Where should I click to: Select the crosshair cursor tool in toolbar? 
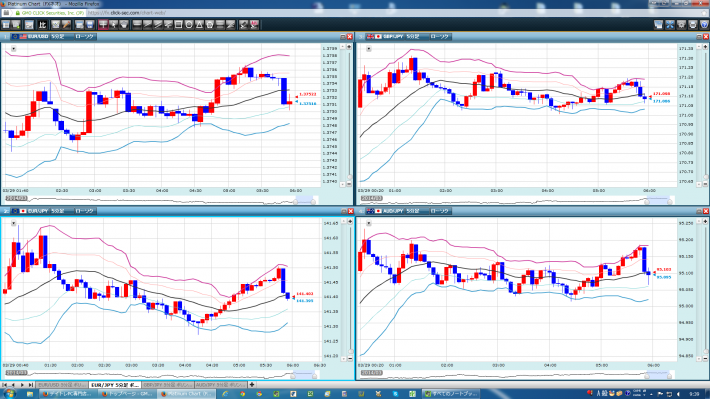(x=103, y=24)
